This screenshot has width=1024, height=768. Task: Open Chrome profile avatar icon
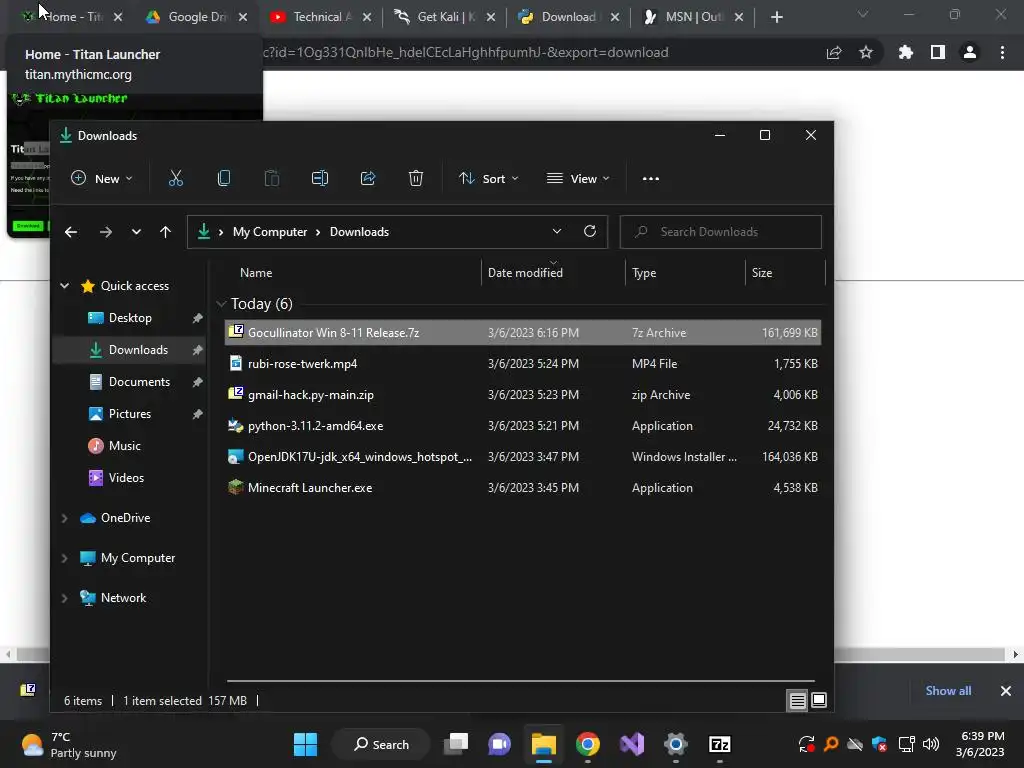coord(970,52)
